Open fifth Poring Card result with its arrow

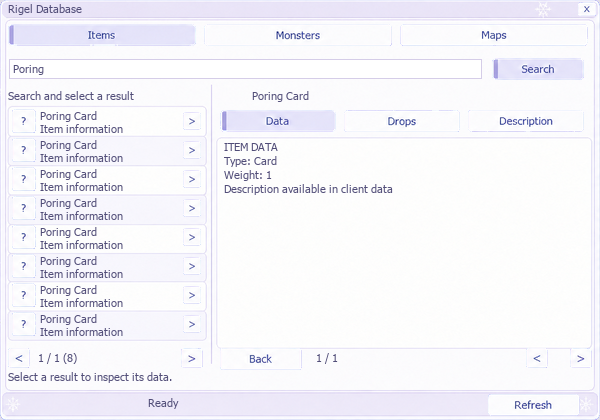click(192, 238)
